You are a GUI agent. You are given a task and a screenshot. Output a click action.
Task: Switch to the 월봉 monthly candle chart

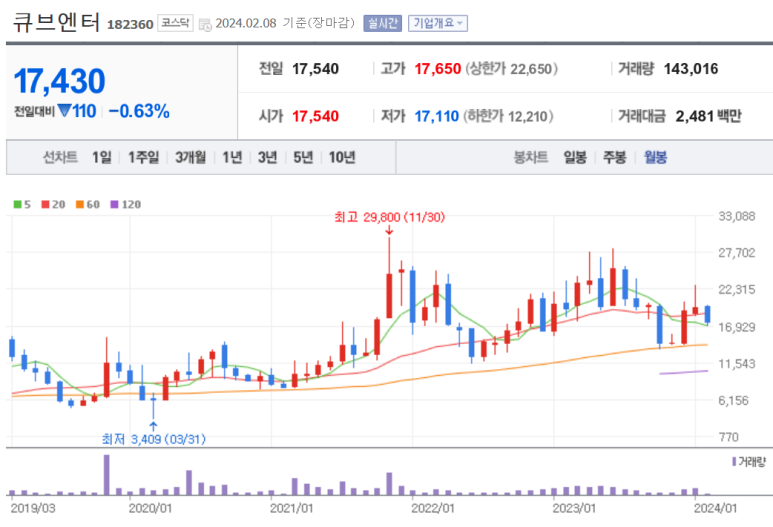tap(655, 157)
